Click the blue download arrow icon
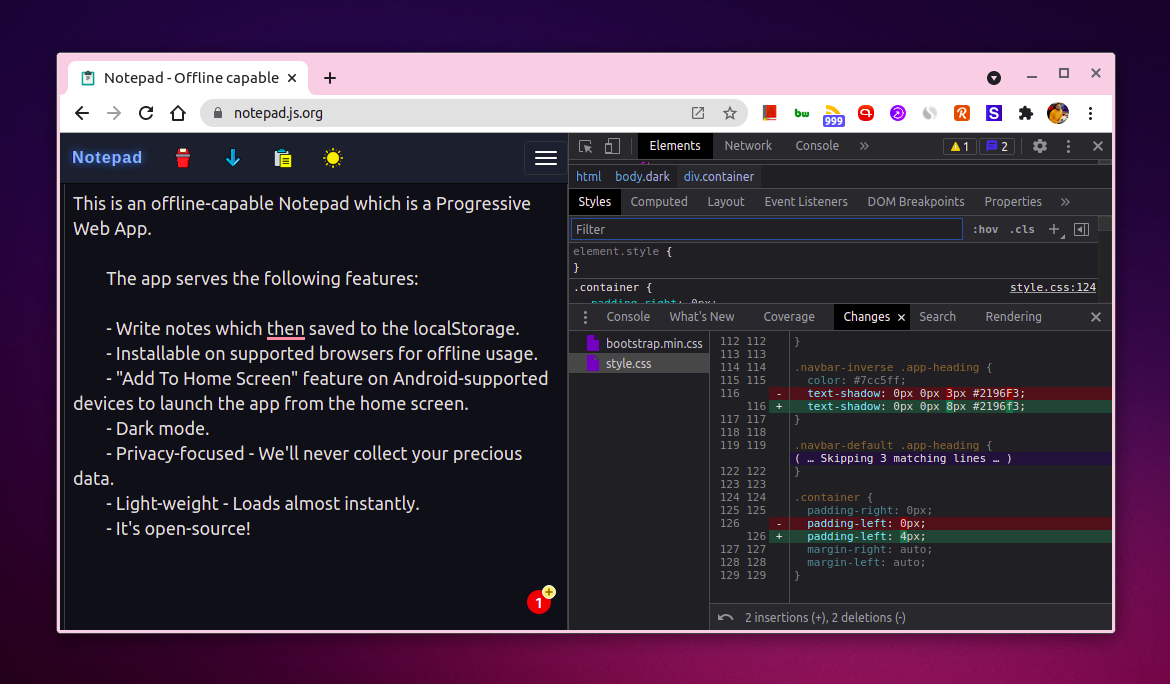The height and width of the screenshot is (684, 1170). 233,158
